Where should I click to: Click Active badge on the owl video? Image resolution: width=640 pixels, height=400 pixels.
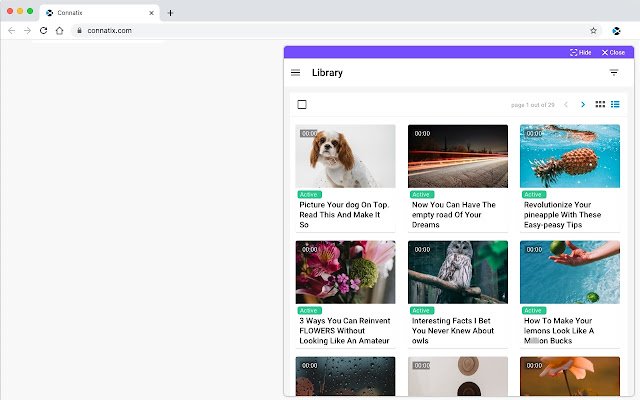tap(422, 311)
